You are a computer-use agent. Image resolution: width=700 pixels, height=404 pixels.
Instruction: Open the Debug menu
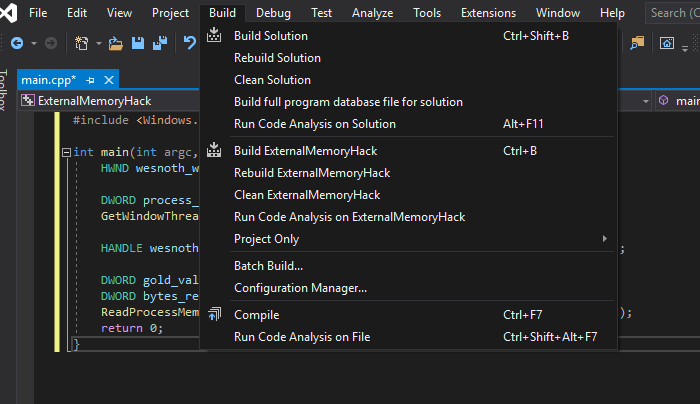pos(273,13)
